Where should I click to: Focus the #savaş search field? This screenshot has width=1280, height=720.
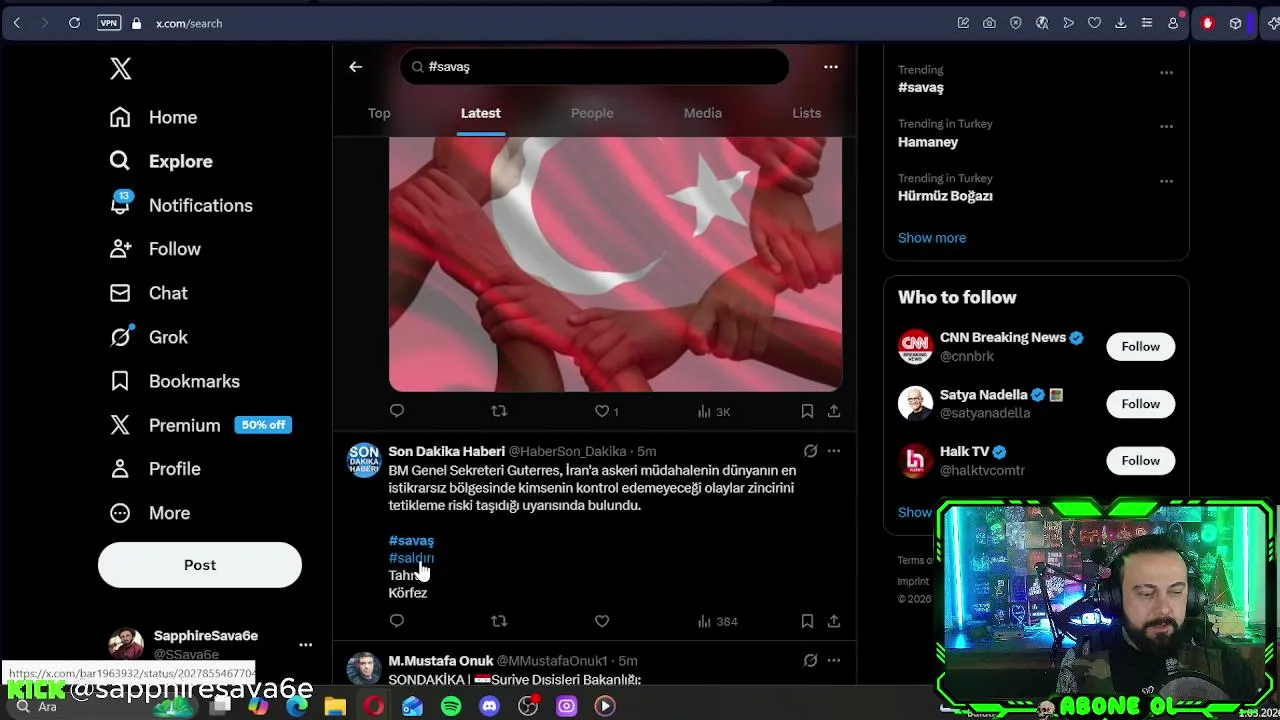pos(594,67)
